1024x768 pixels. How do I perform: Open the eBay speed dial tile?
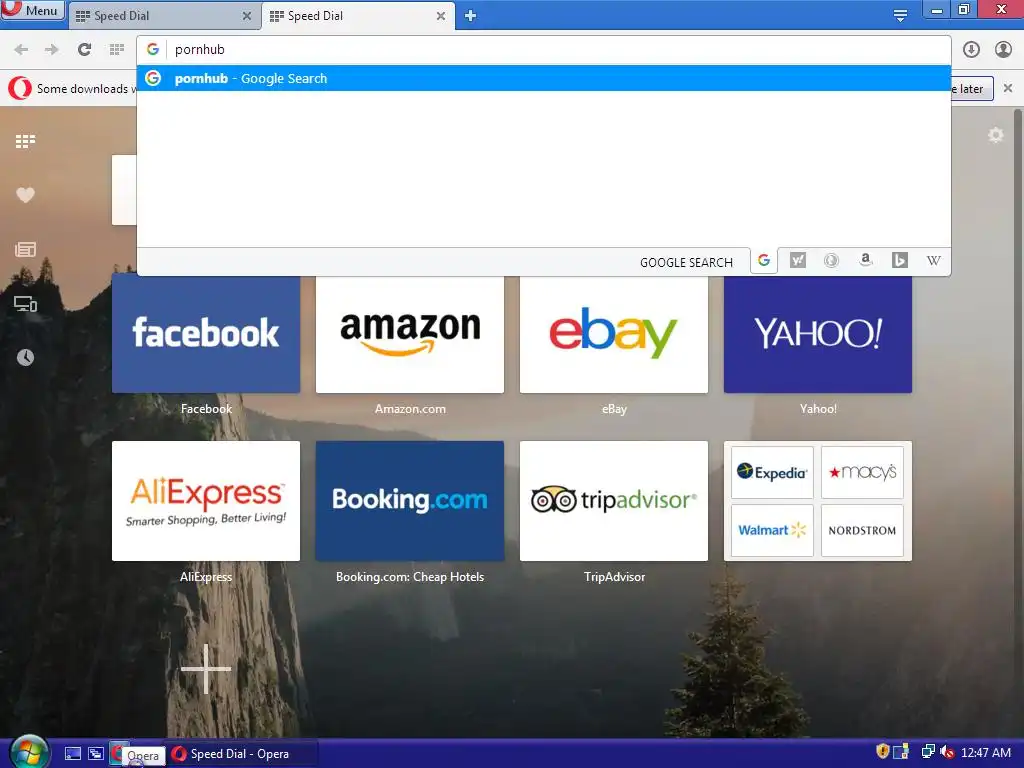pyautogui.click(x=614, y=334)
